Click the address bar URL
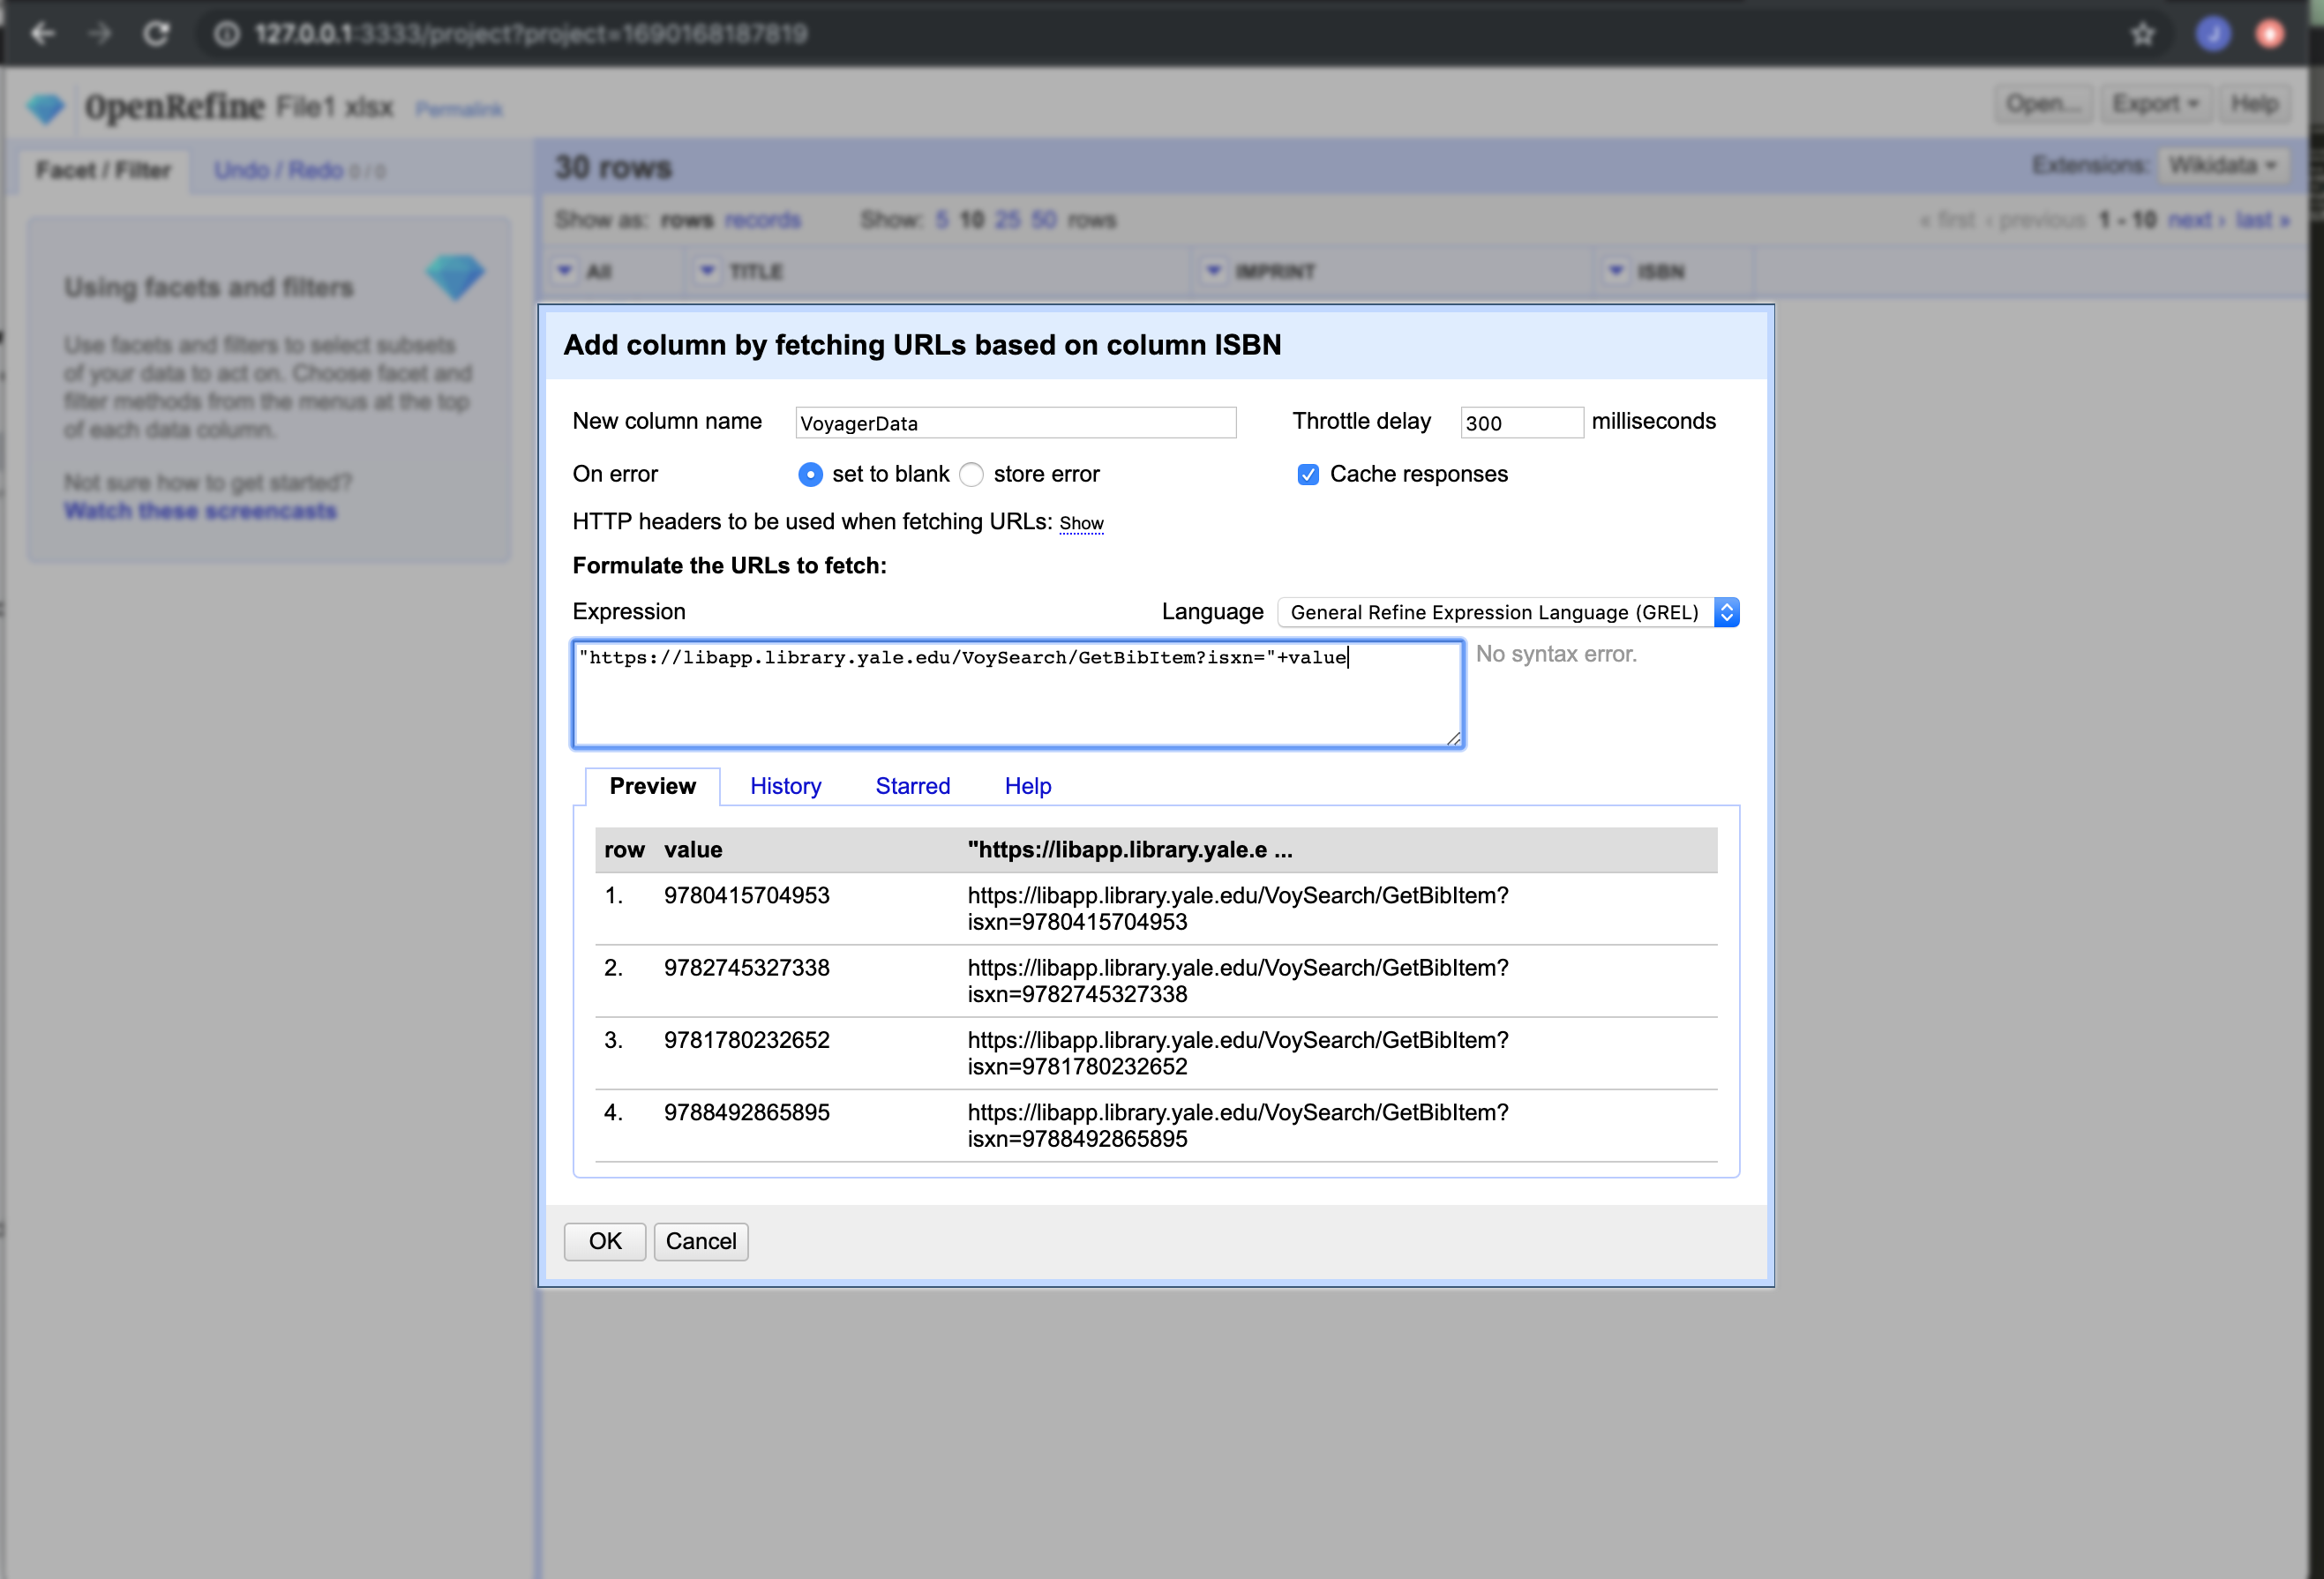Viewport: 2324px width, 1579px height. click(530, 34)
